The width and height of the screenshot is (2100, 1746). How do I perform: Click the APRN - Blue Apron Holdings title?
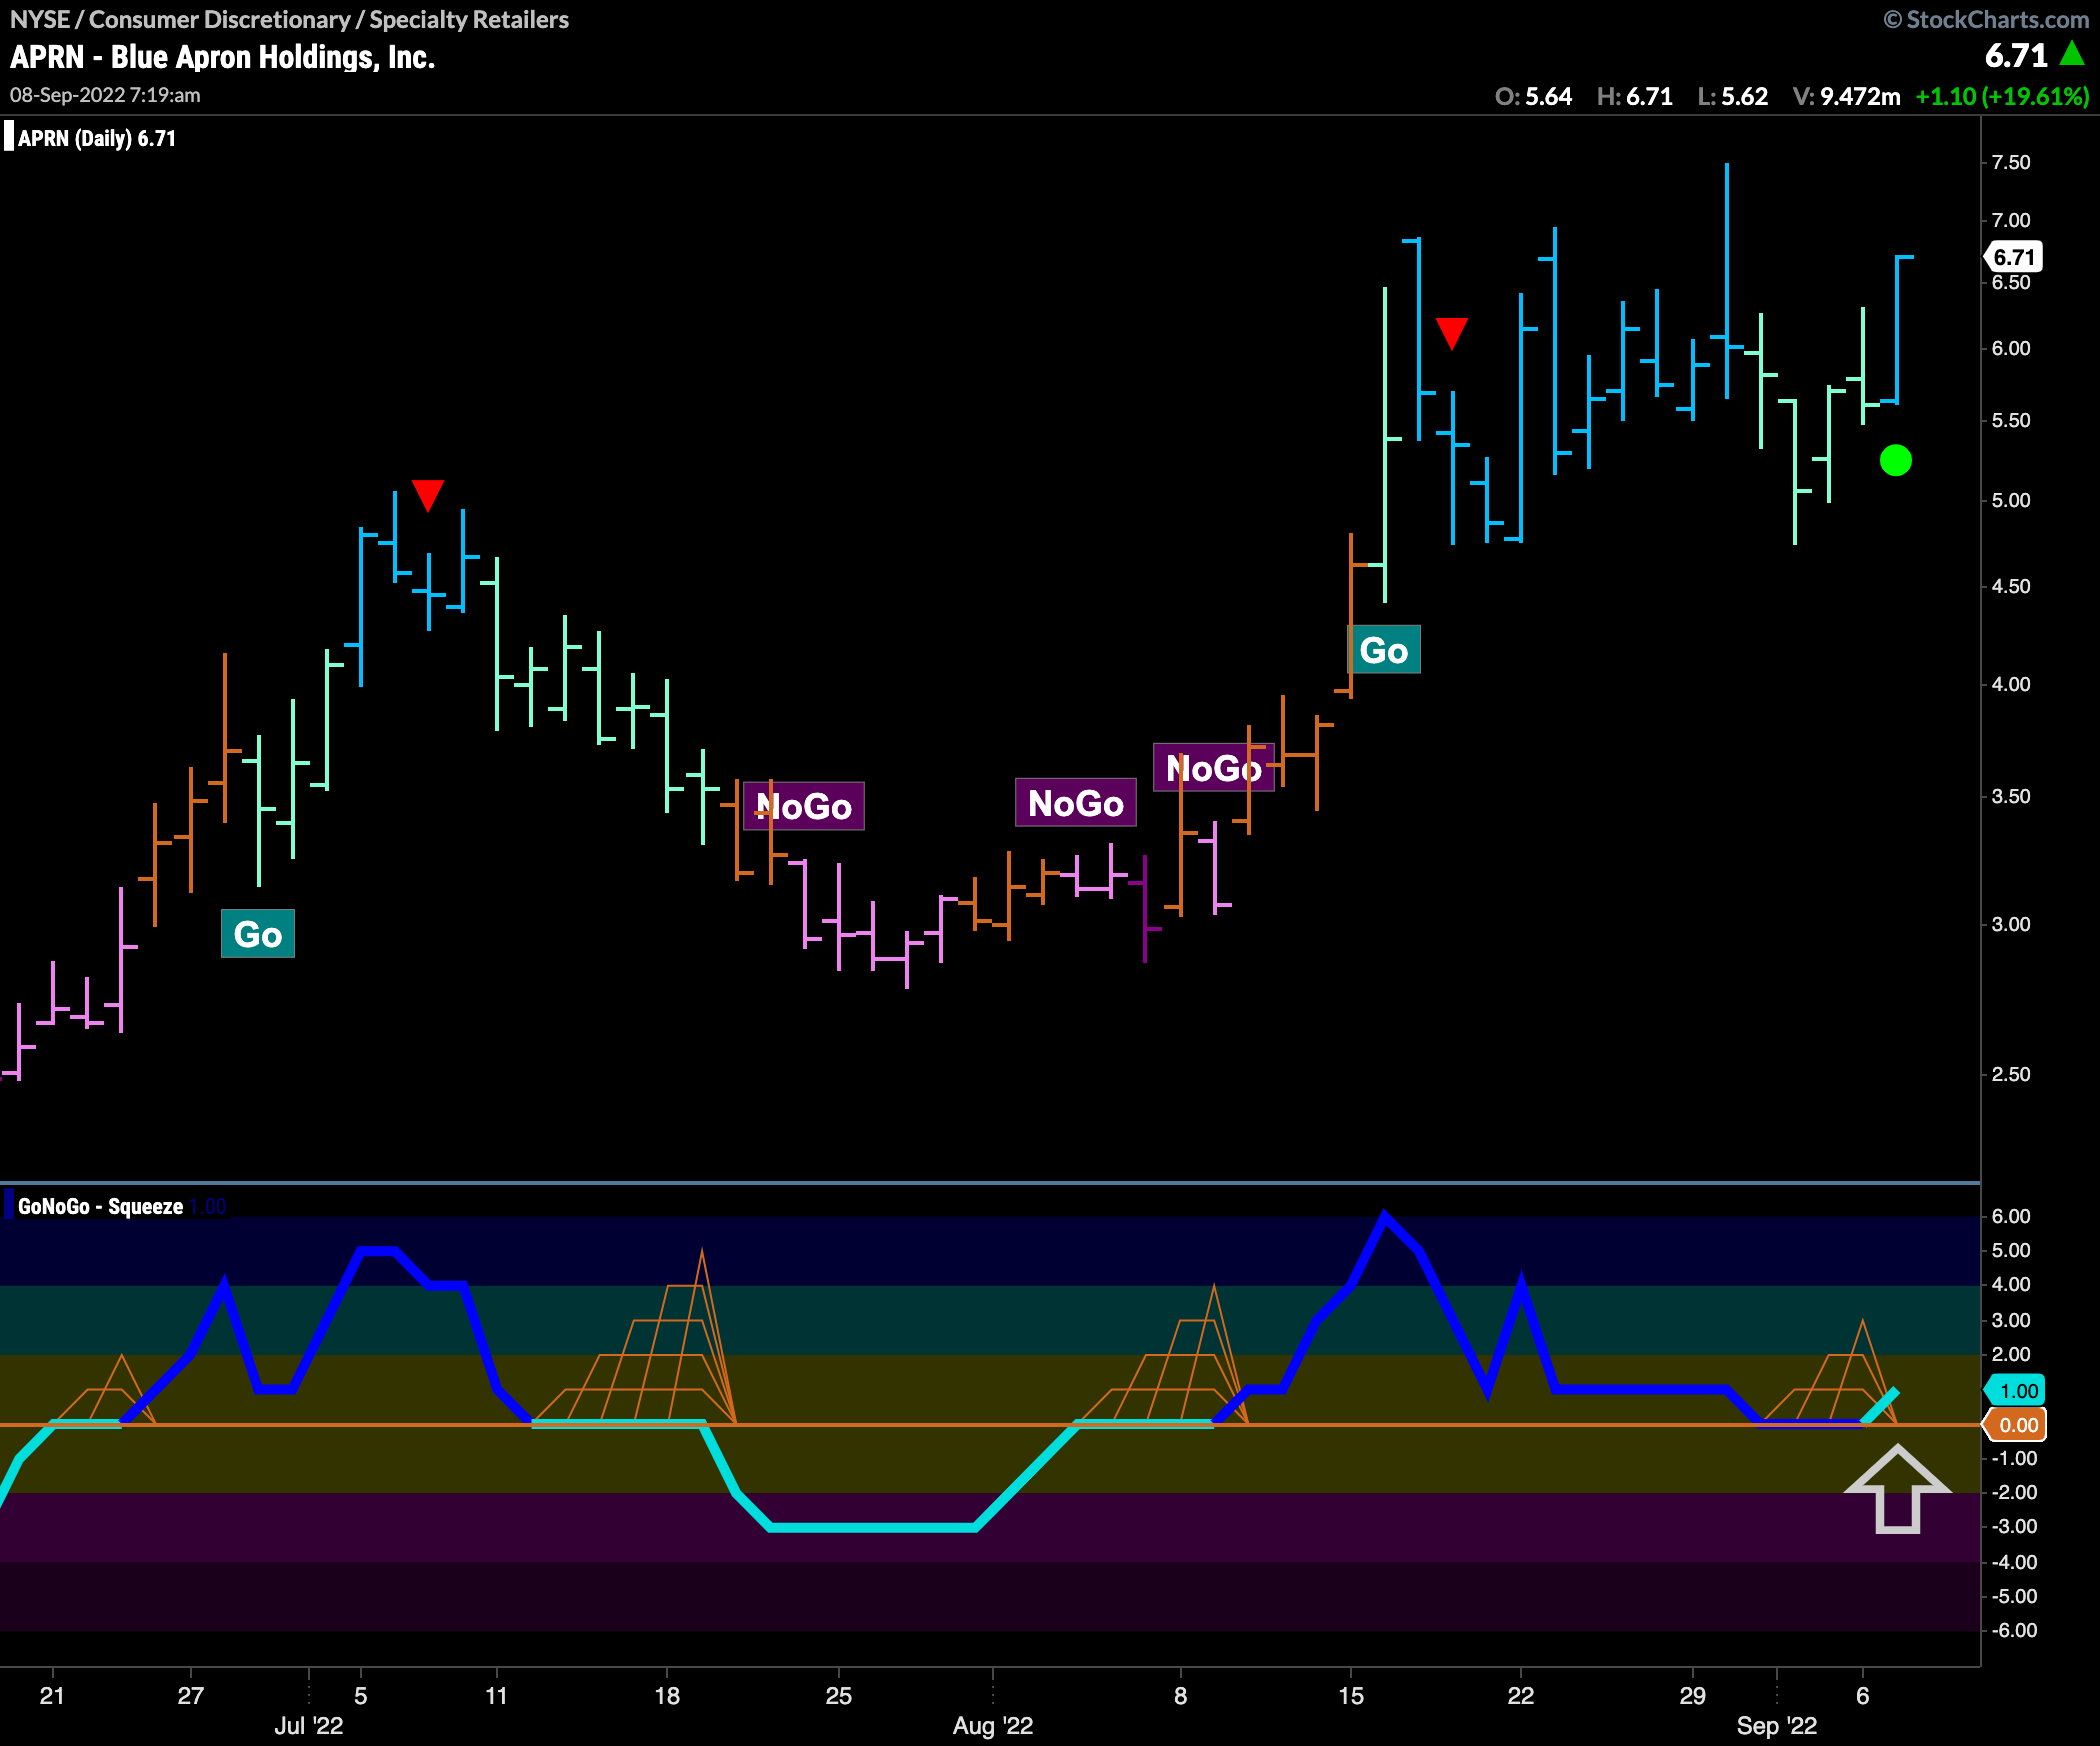coord(223,57)
